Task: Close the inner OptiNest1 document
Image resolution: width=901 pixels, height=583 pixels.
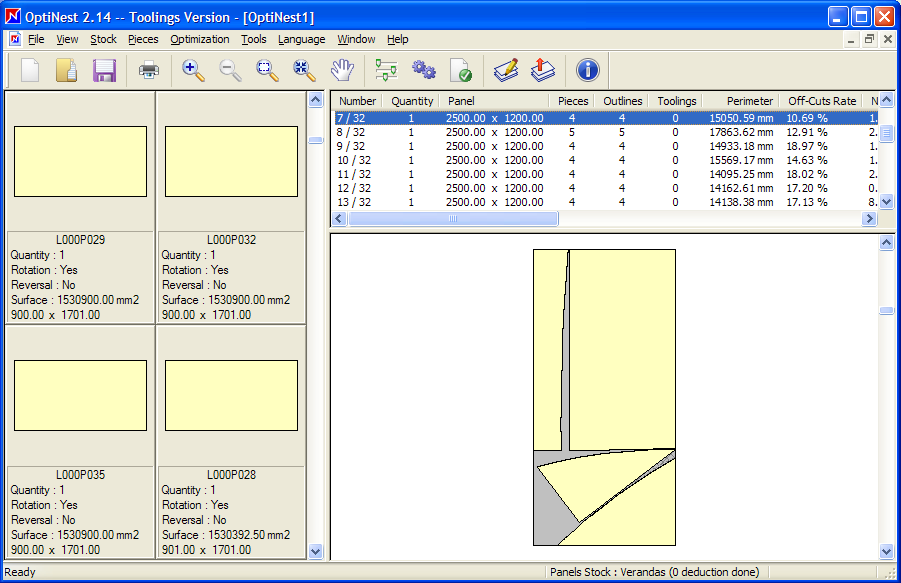Action: [888, 39]
